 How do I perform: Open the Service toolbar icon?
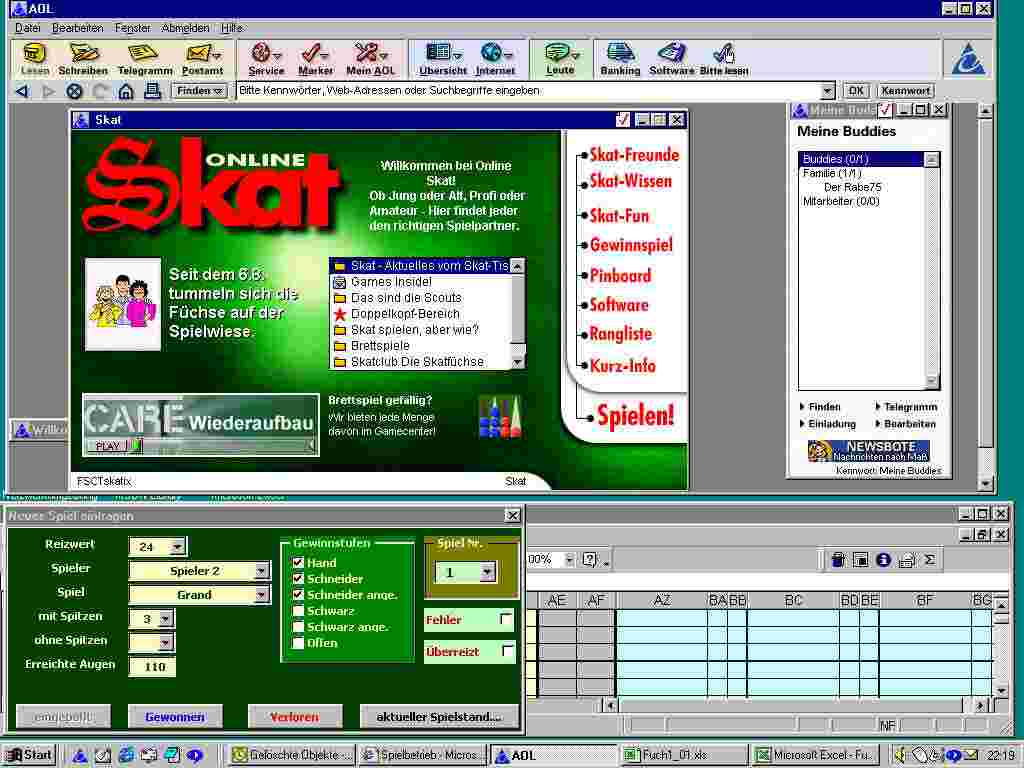coord(266,59)
